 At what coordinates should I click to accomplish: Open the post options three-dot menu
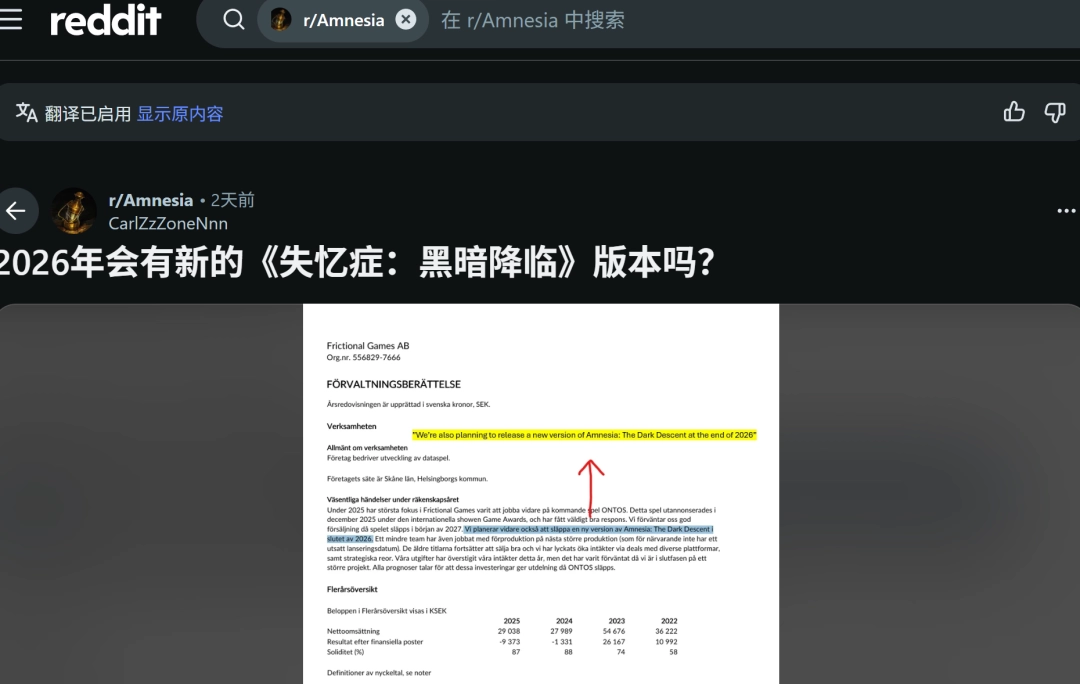point(1066,211)
